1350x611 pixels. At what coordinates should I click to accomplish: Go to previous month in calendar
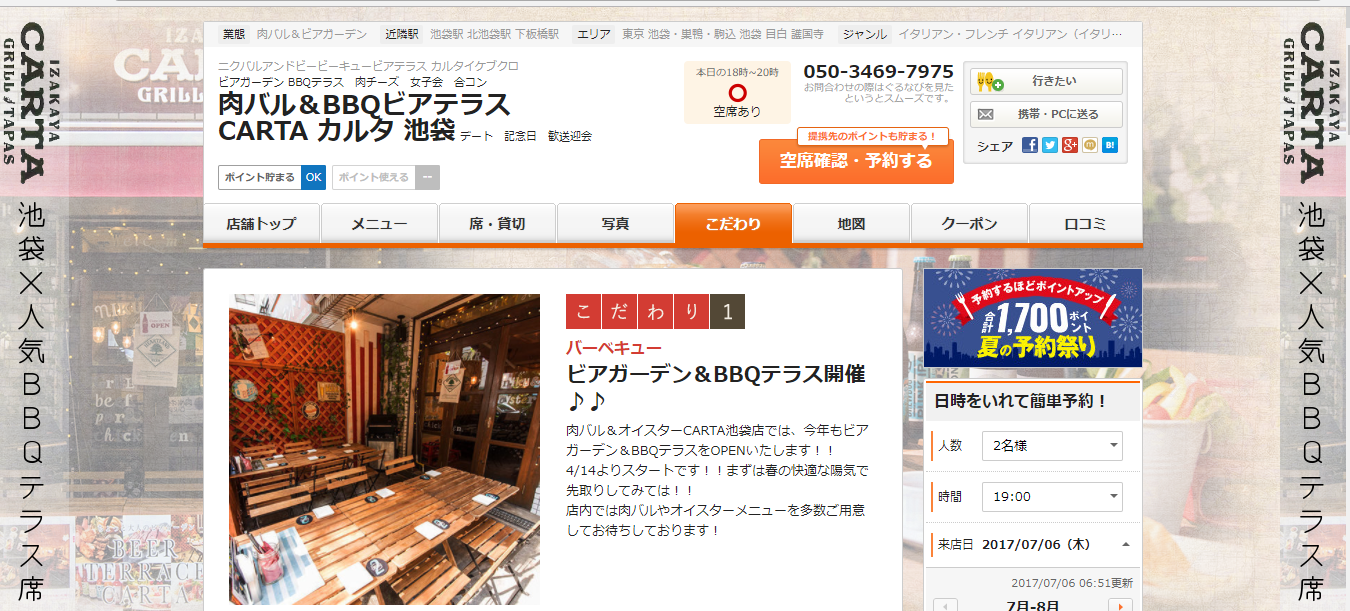945,605
